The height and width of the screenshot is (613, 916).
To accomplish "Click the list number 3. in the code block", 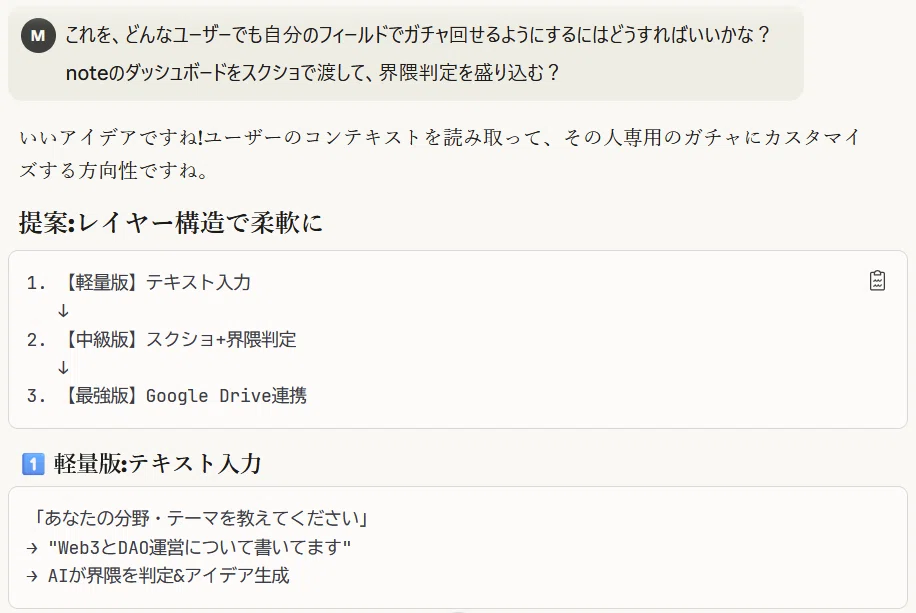I will pos(36,396).
